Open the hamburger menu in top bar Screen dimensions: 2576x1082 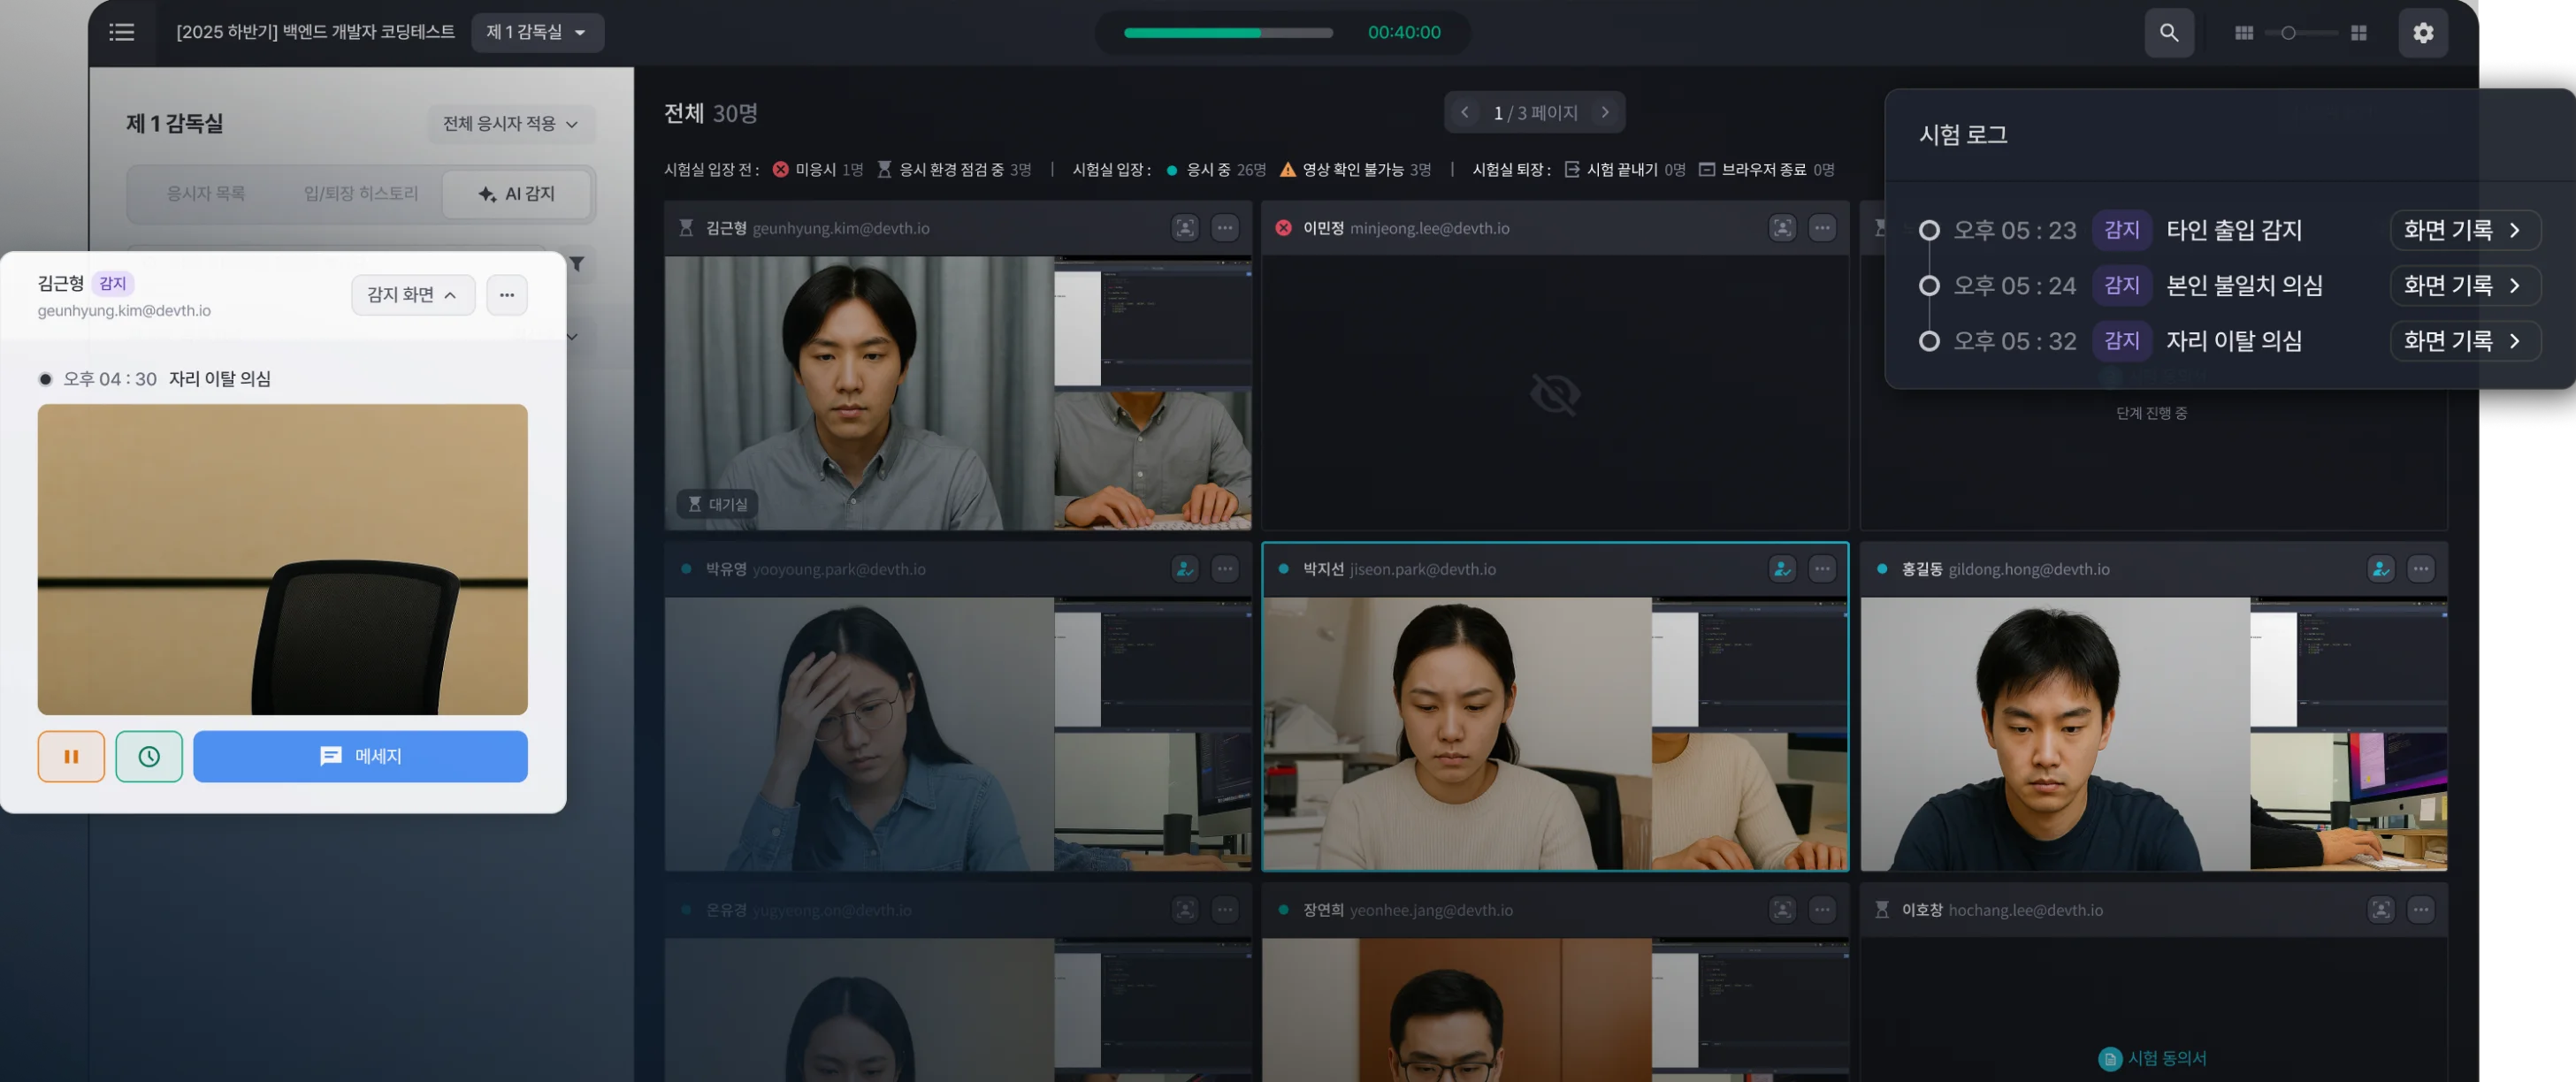(x=122, y=32)
